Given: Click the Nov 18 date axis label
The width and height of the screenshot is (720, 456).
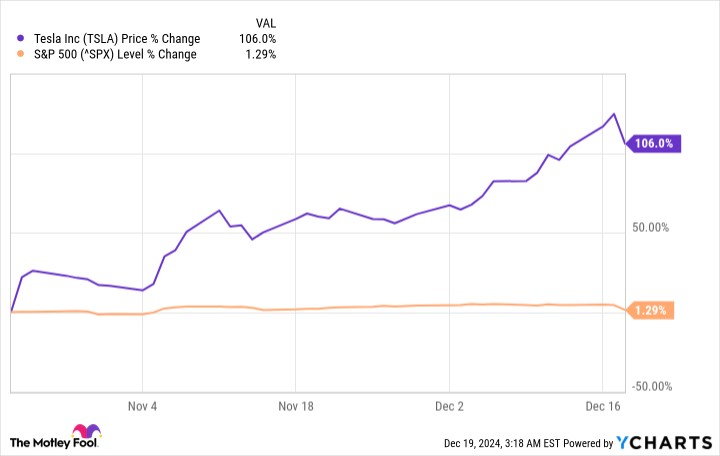Looking at the screenshot, I should click(x=296, y=406).
